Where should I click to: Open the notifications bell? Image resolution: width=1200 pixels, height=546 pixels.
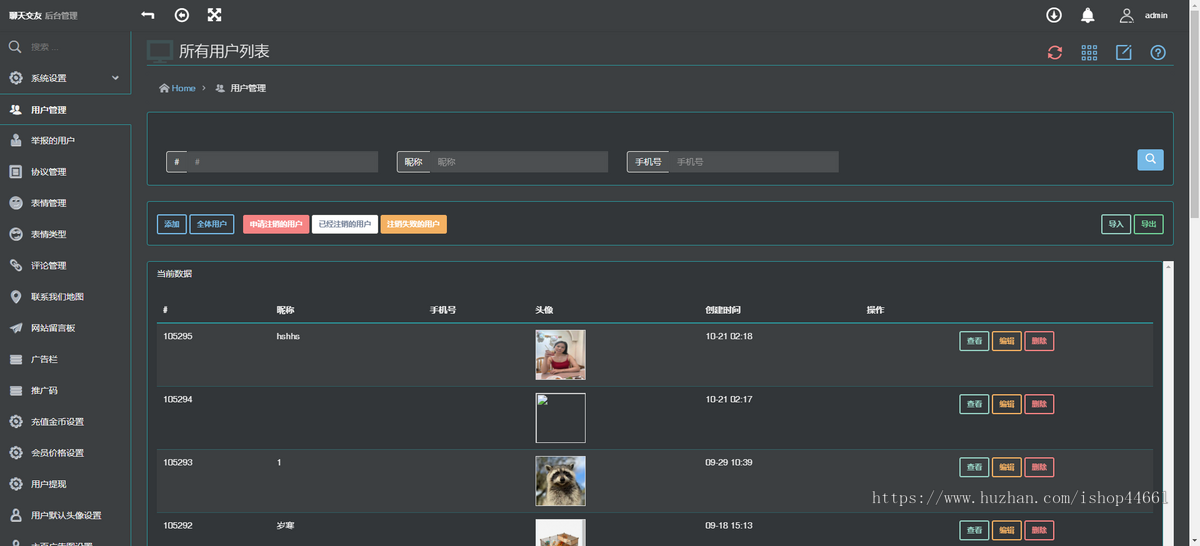[x=1088, y=15]
